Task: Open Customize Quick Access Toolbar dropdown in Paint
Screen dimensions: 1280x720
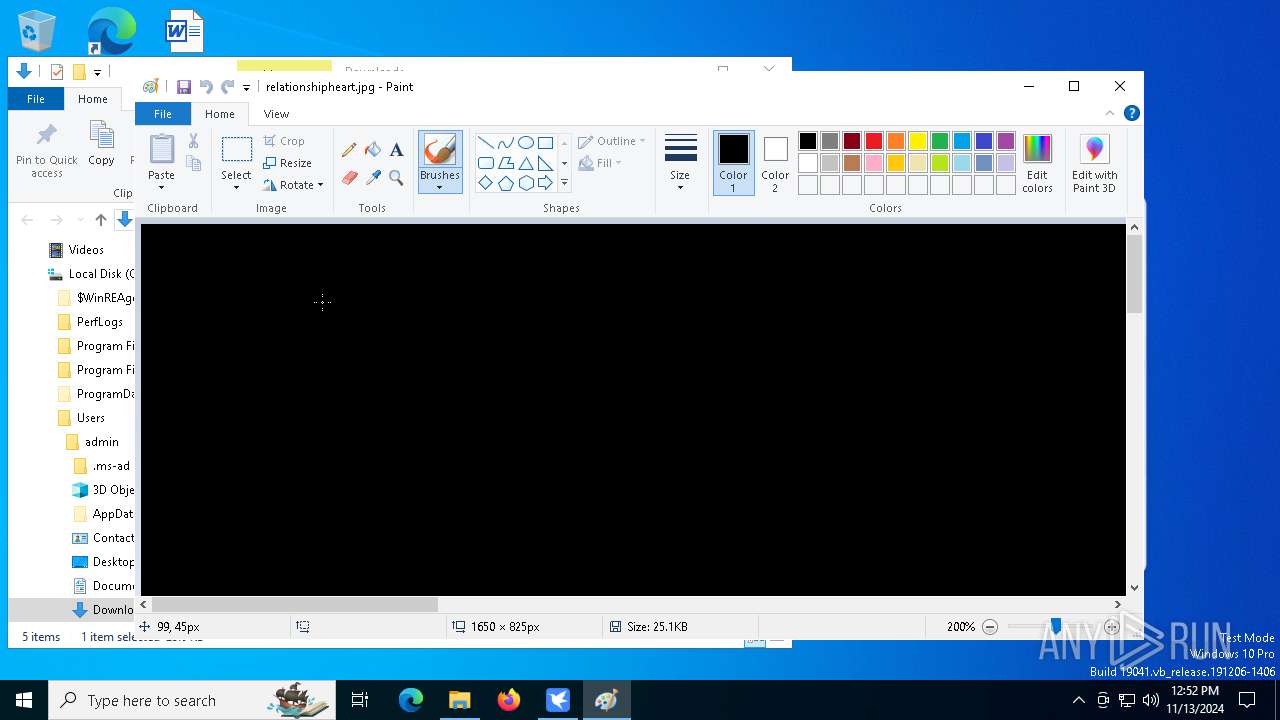Action: click(246, 88)
